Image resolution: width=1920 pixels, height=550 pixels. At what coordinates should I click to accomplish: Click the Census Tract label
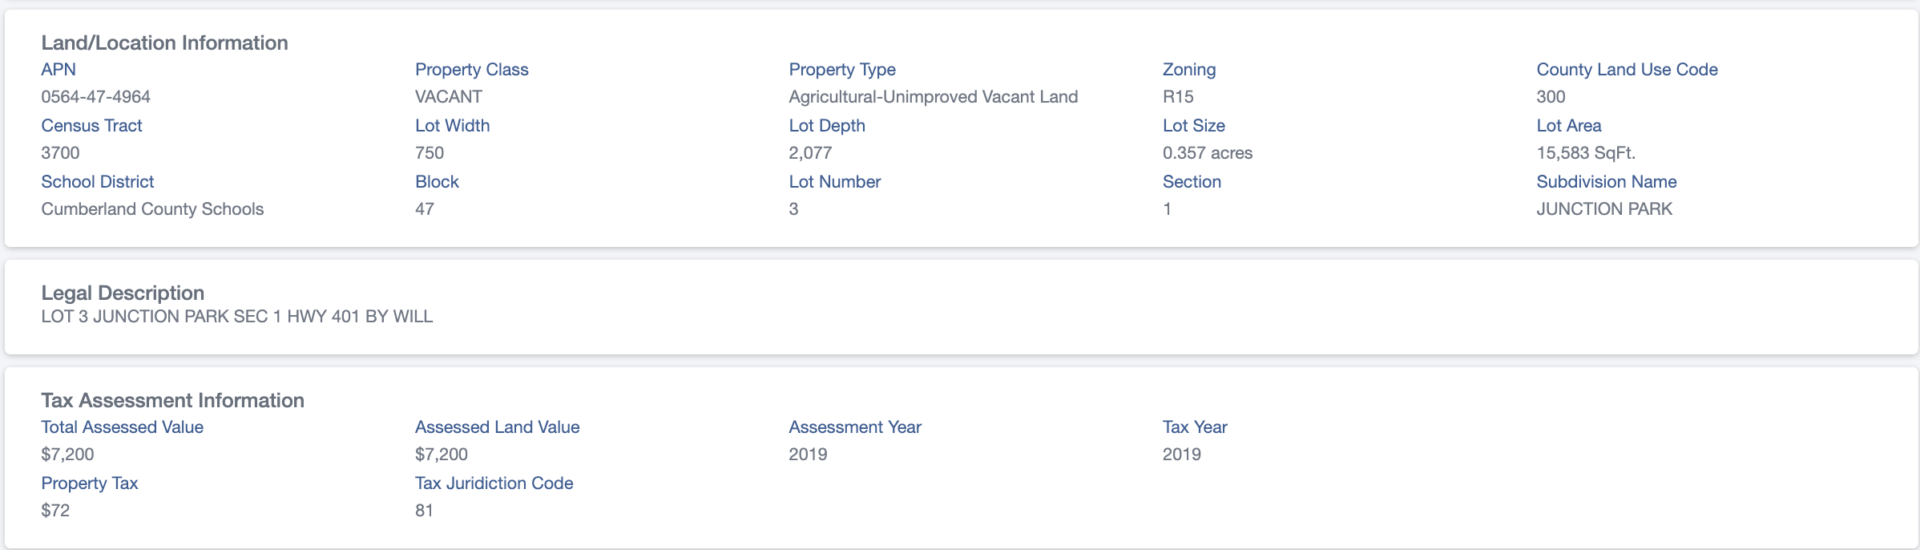point(91,126)
